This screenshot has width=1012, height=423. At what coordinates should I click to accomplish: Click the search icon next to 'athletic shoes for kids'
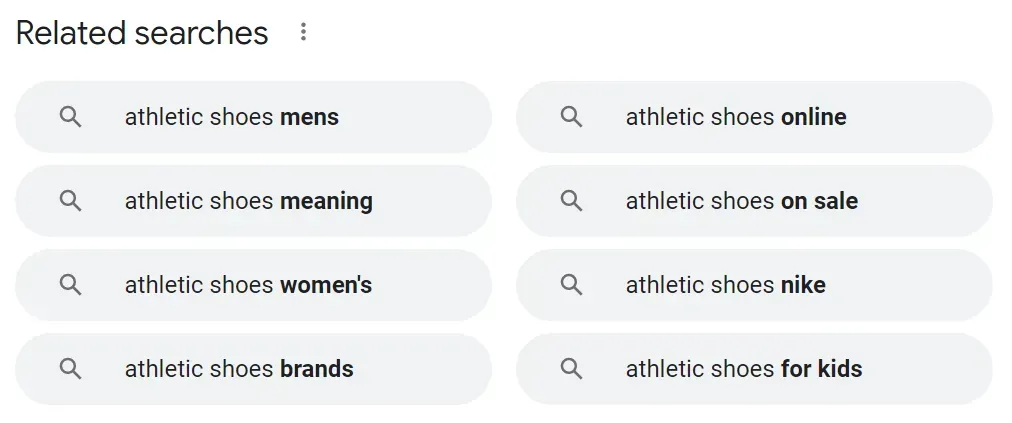(571, 369)
